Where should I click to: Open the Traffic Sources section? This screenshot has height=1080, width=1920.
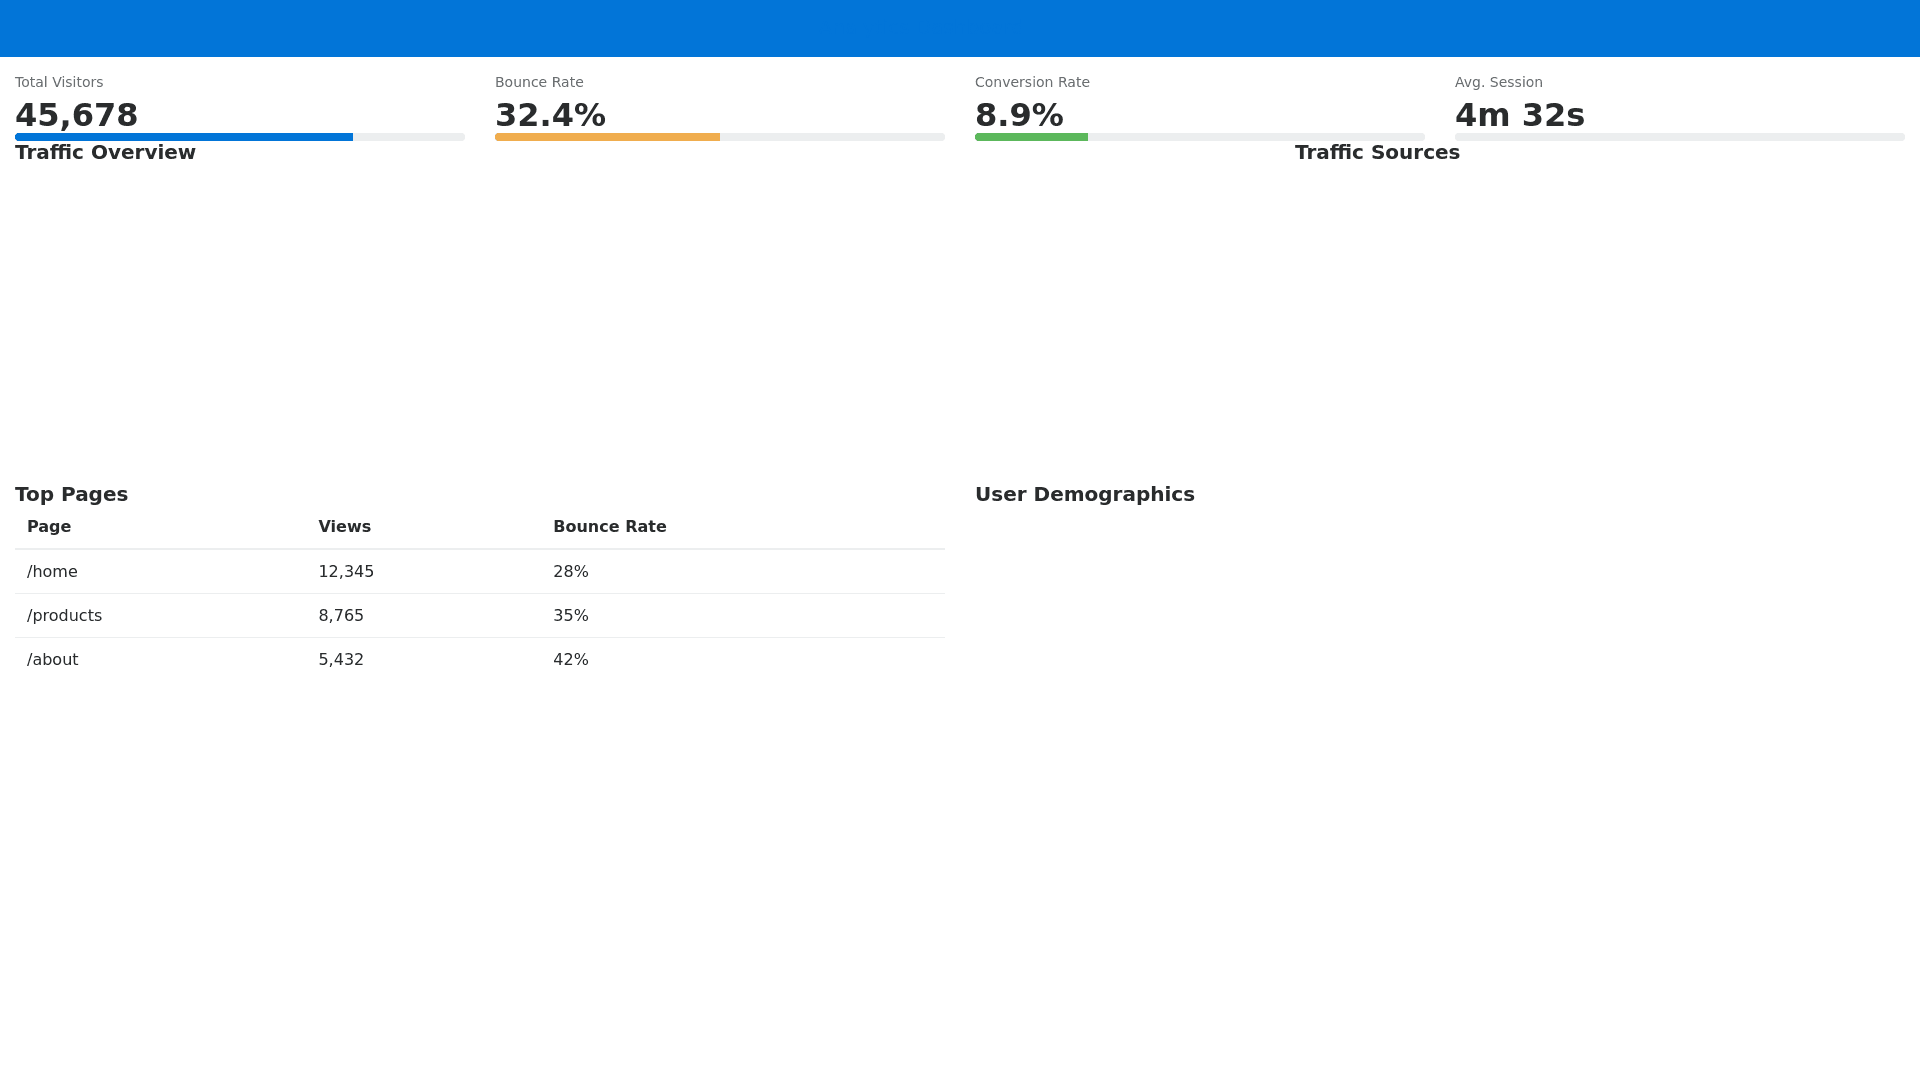coord(1377,152)
